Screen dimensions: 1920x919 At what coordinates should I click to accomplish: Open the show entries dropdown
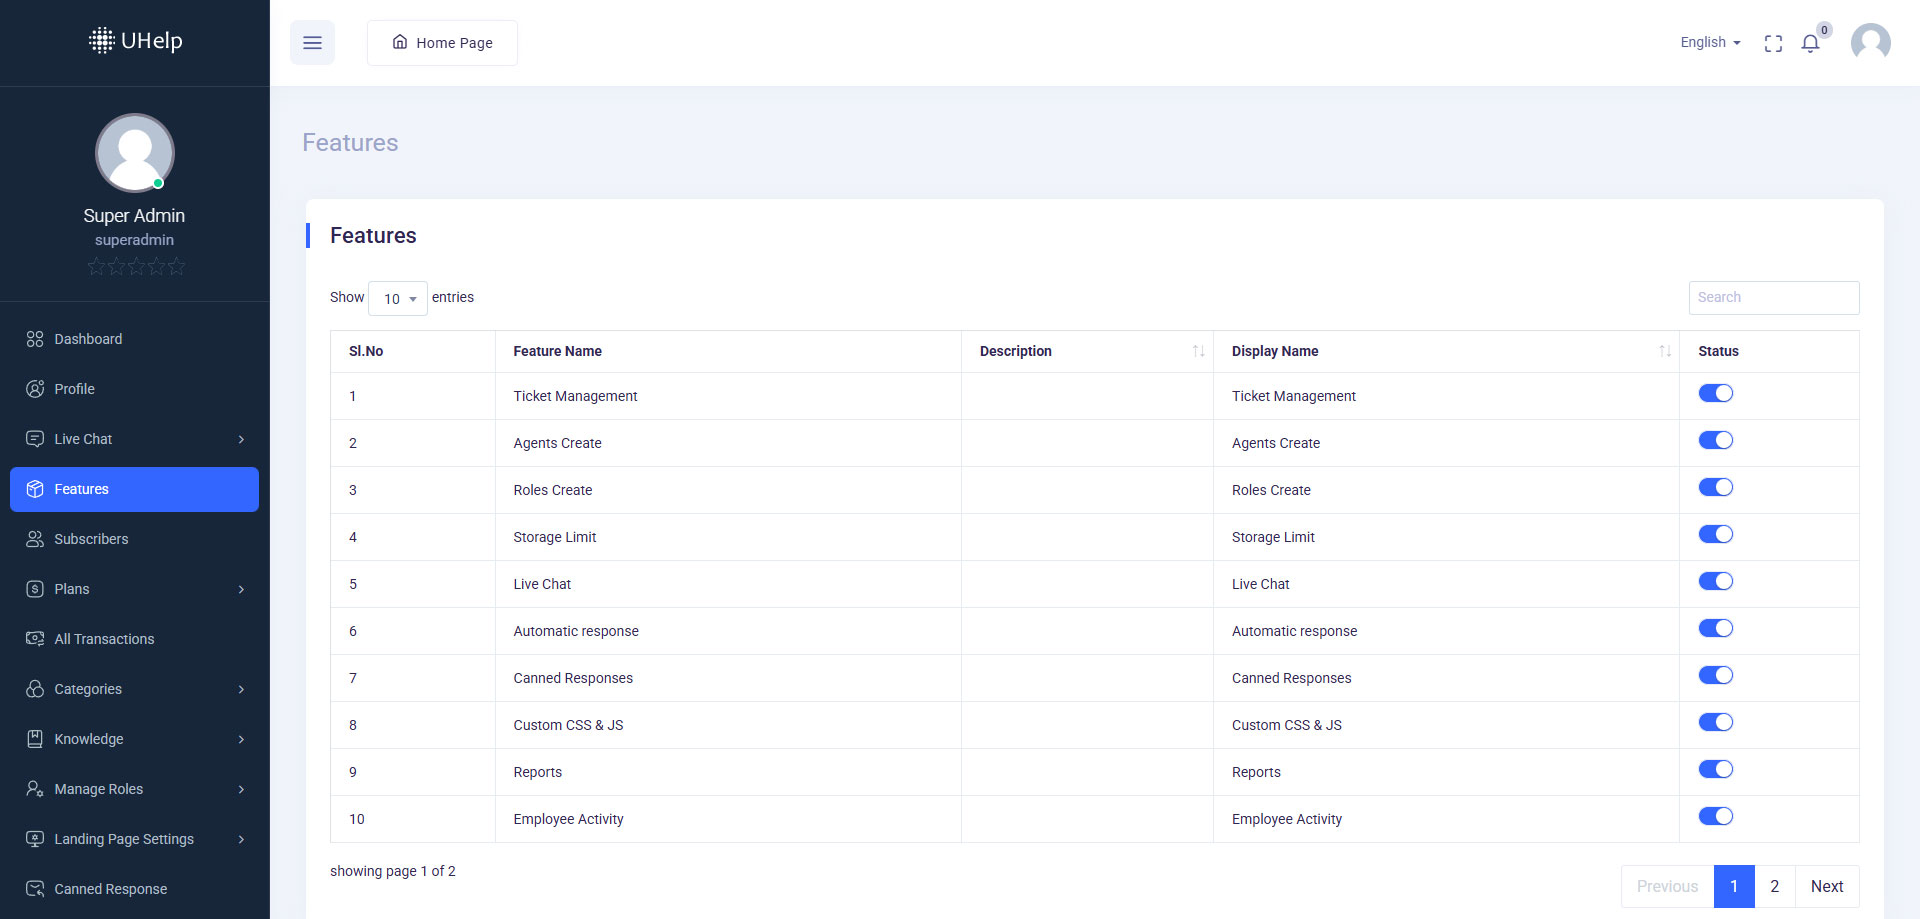(x=398, y=299)
